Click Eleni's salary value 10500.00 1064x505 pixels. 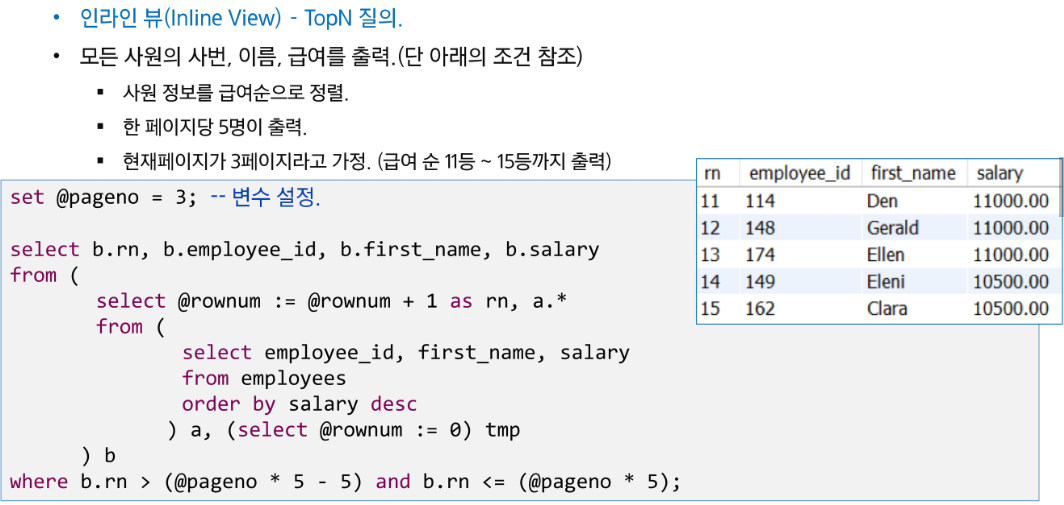click(x=1011, y=282)
